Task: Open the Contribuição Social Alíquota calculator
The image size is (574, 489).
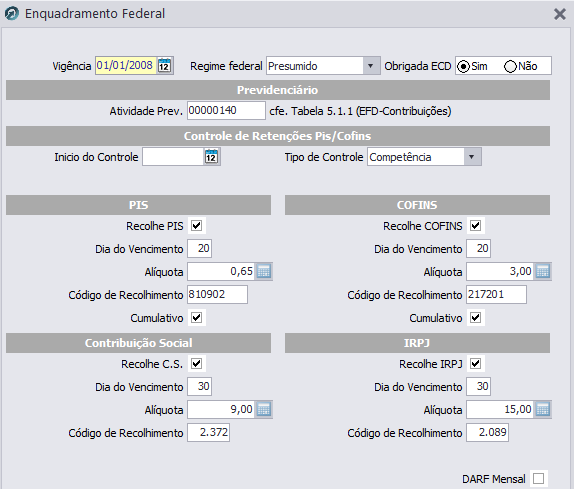Action: 264,409
